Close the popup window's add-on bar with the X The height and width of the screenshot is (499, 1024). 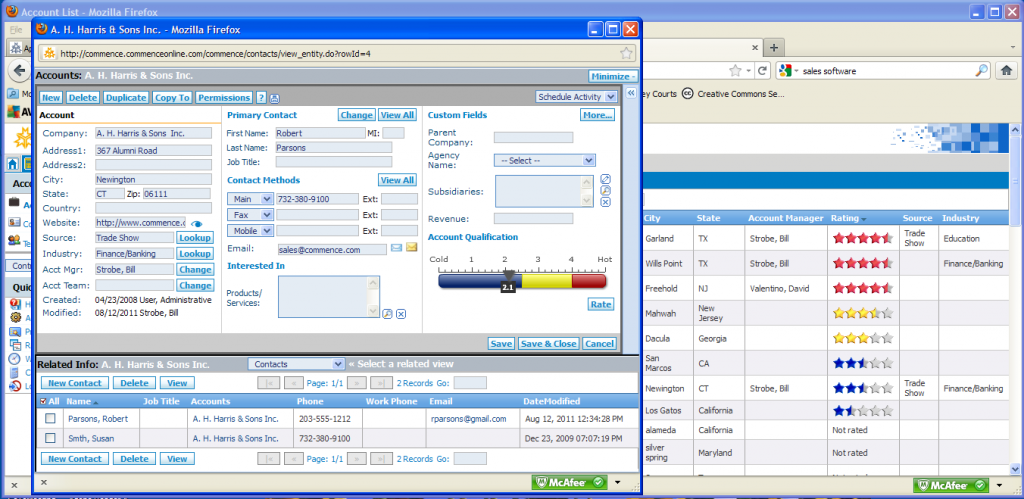43,483
